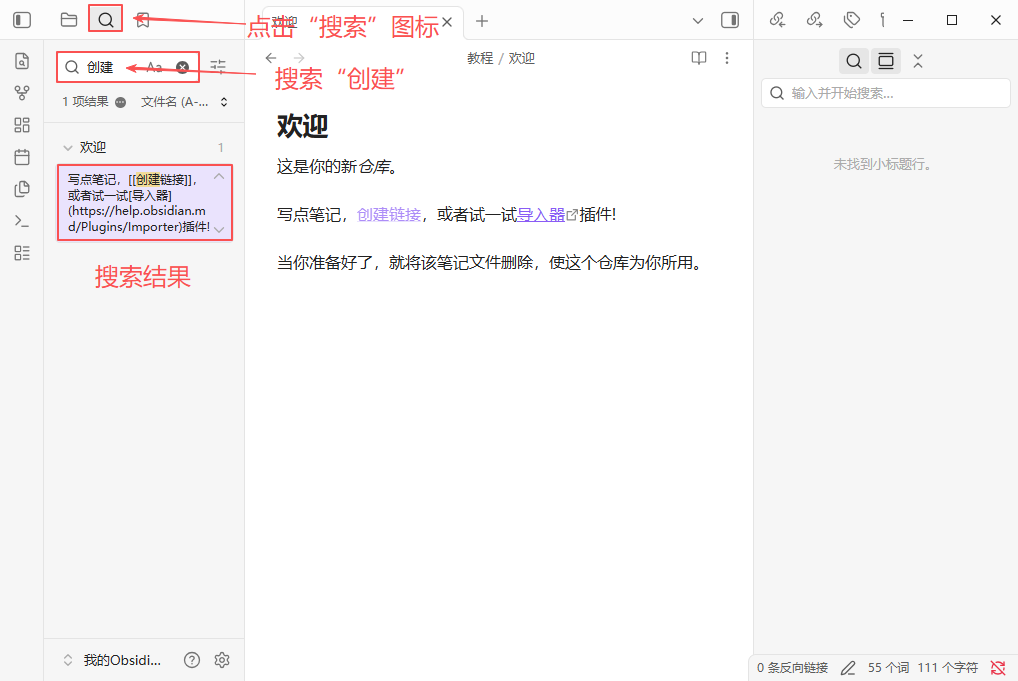Click the 55 个词 word count
Viewport: 1018px width, 681px height.
coord(888,667)
